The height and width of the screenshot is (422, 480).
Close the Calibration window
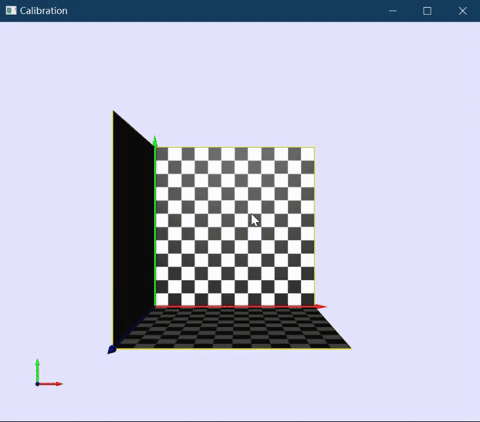[462, 11]
